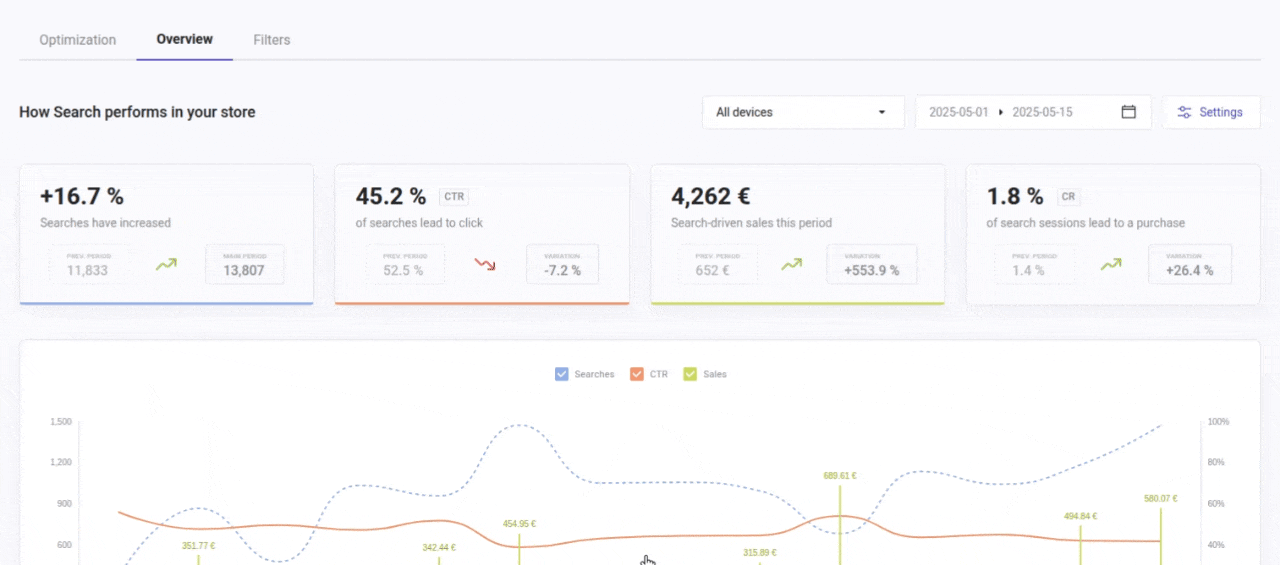This screenshot has width=1280, height=565.
Task: Click the CR badge next to 1.8 %
Action: point(1068,197)
